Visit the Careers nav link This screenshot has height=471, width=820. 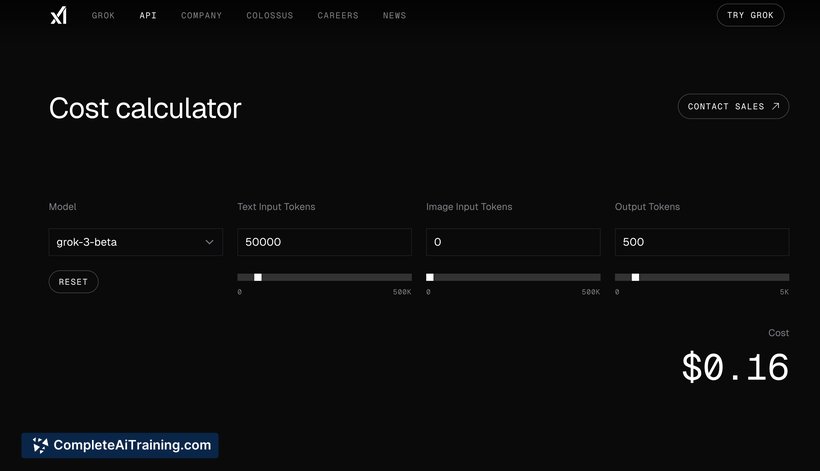click(x=338, y=16)
